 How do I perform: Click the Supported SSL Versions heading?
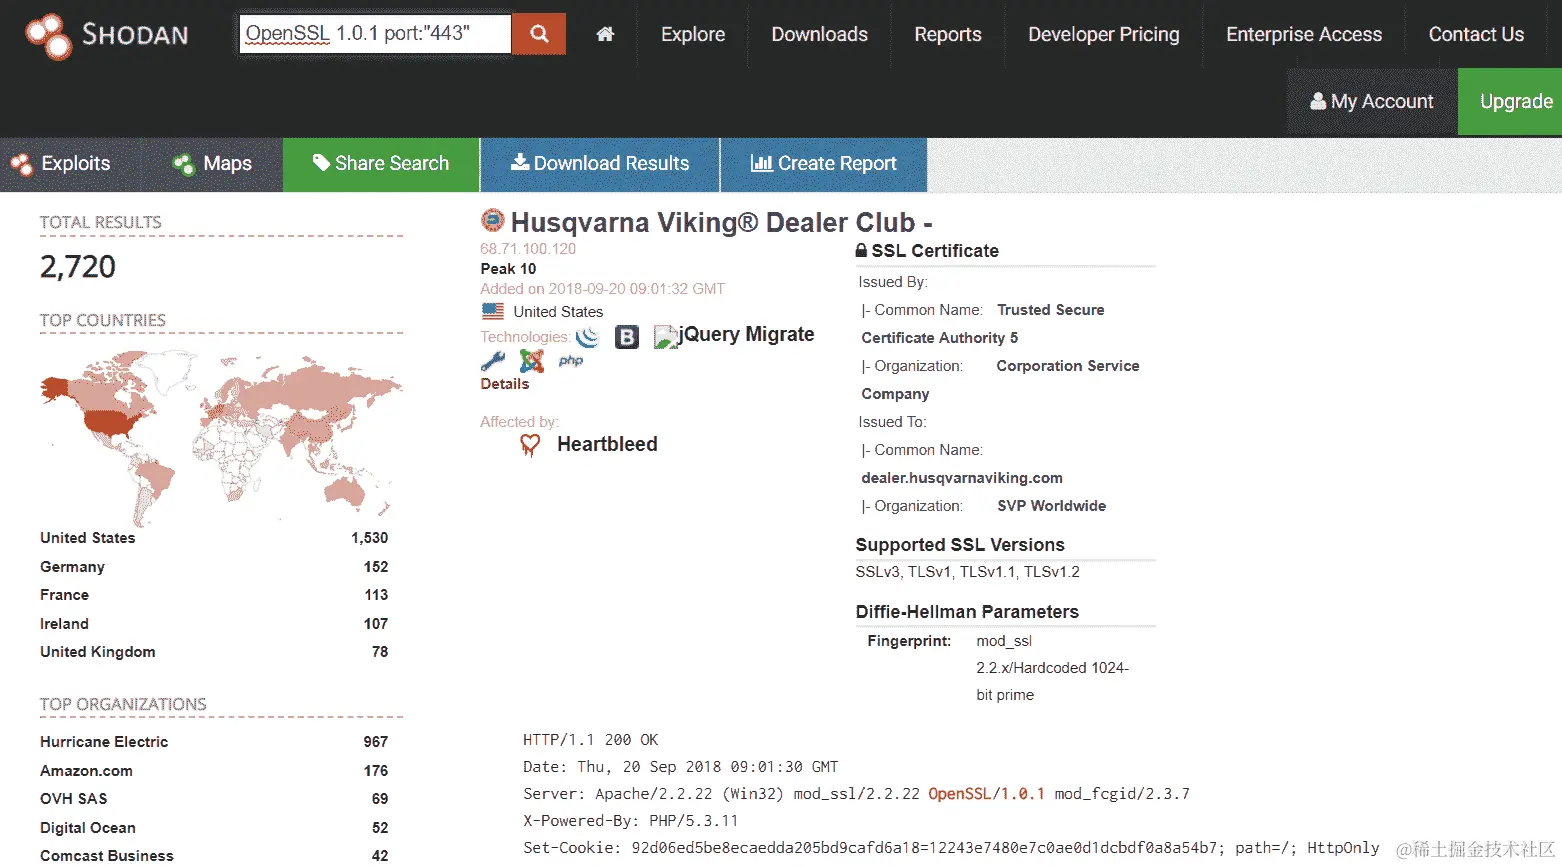click(x=960, y=545)
